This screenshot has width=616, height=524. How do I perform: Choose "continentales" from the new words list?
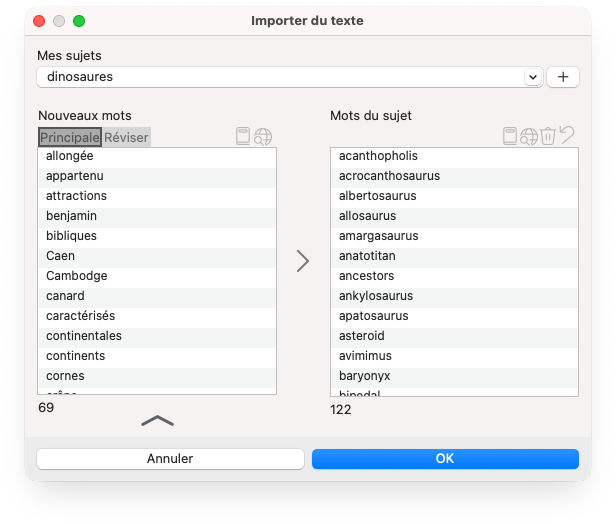click(x=84, y=336)
